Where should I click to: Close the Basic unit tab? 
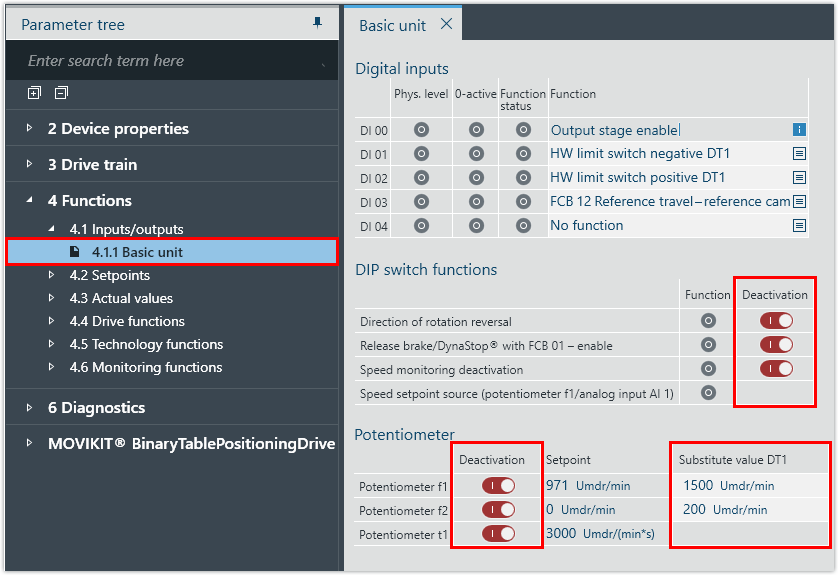pyautogui.click(x=446, y=24)
